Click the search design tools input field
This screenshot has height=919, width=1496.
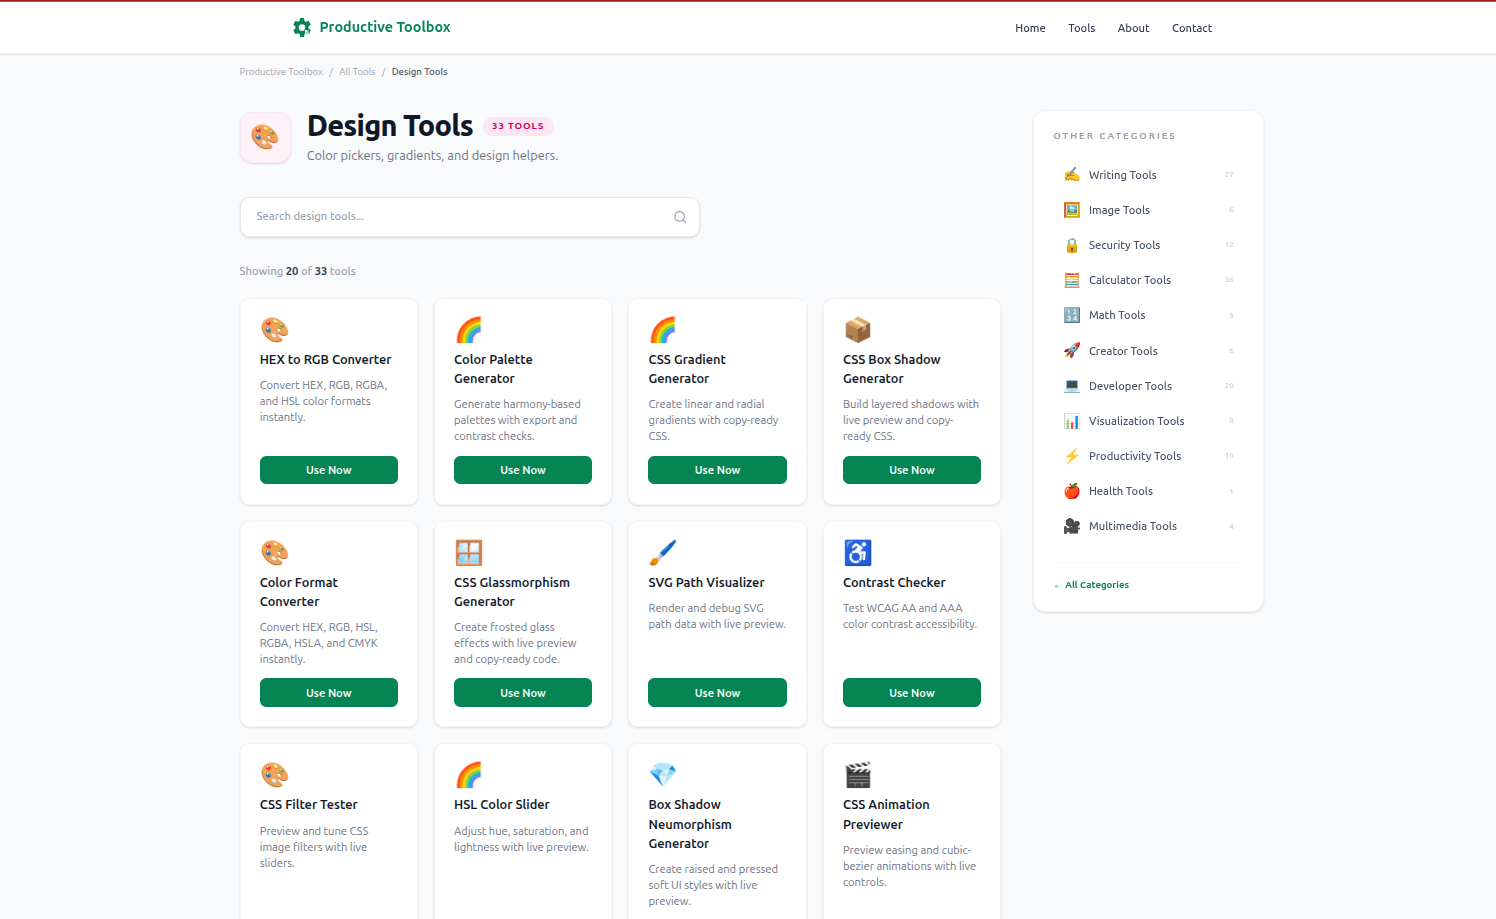(450, 216)
